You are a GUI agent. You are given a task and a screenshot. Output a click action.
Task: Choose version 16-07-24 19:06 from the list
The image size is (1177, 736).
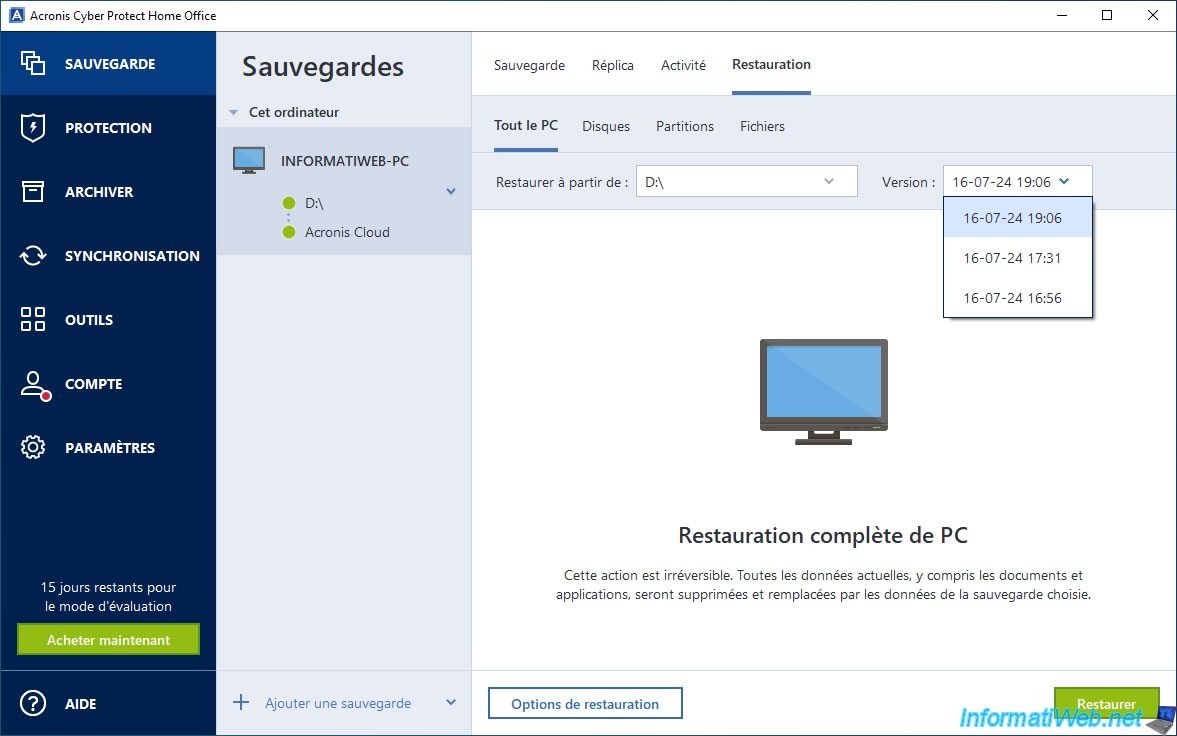pos(1018,218)
